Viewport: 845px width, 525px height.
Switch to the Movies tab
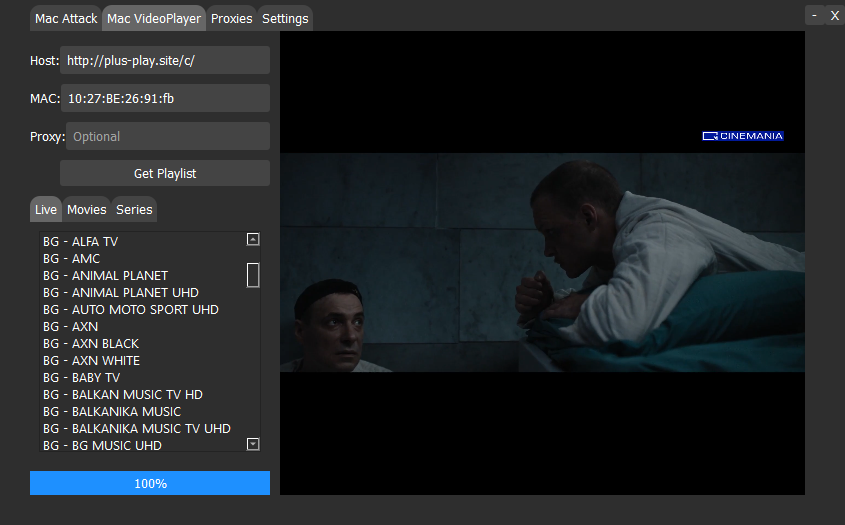[x=86, y=210]
